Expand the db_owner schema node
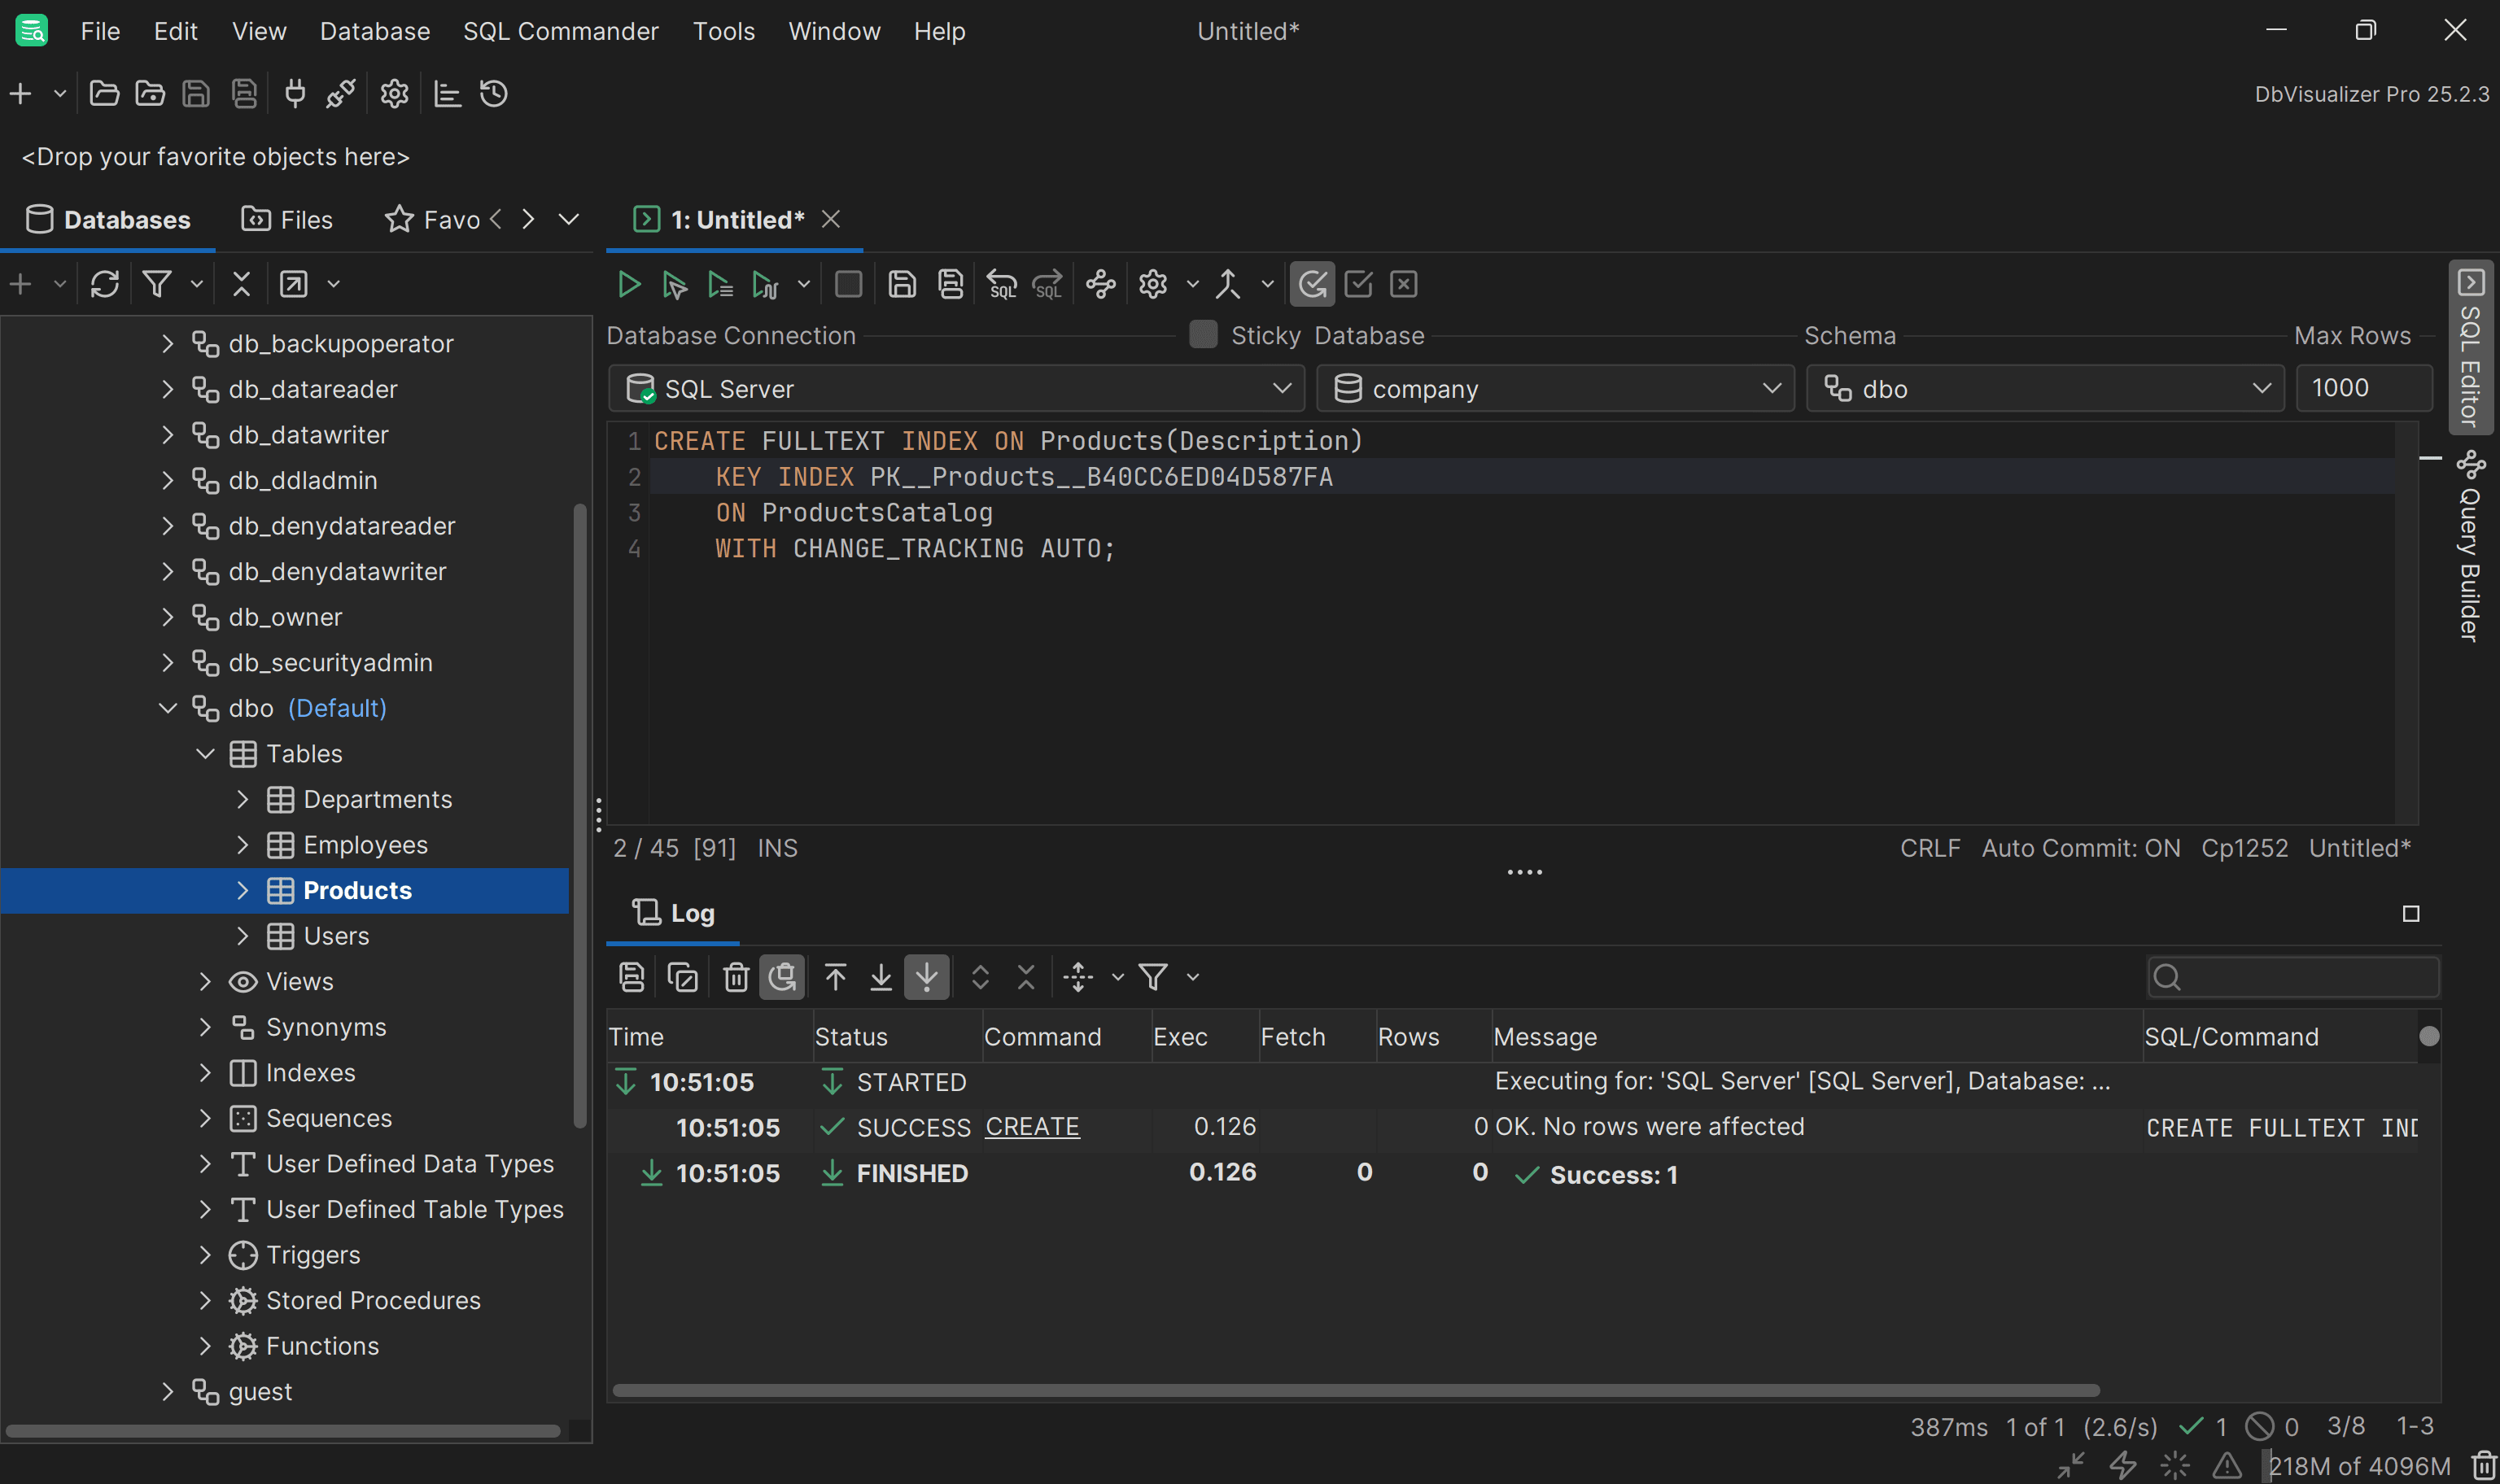 168,617
